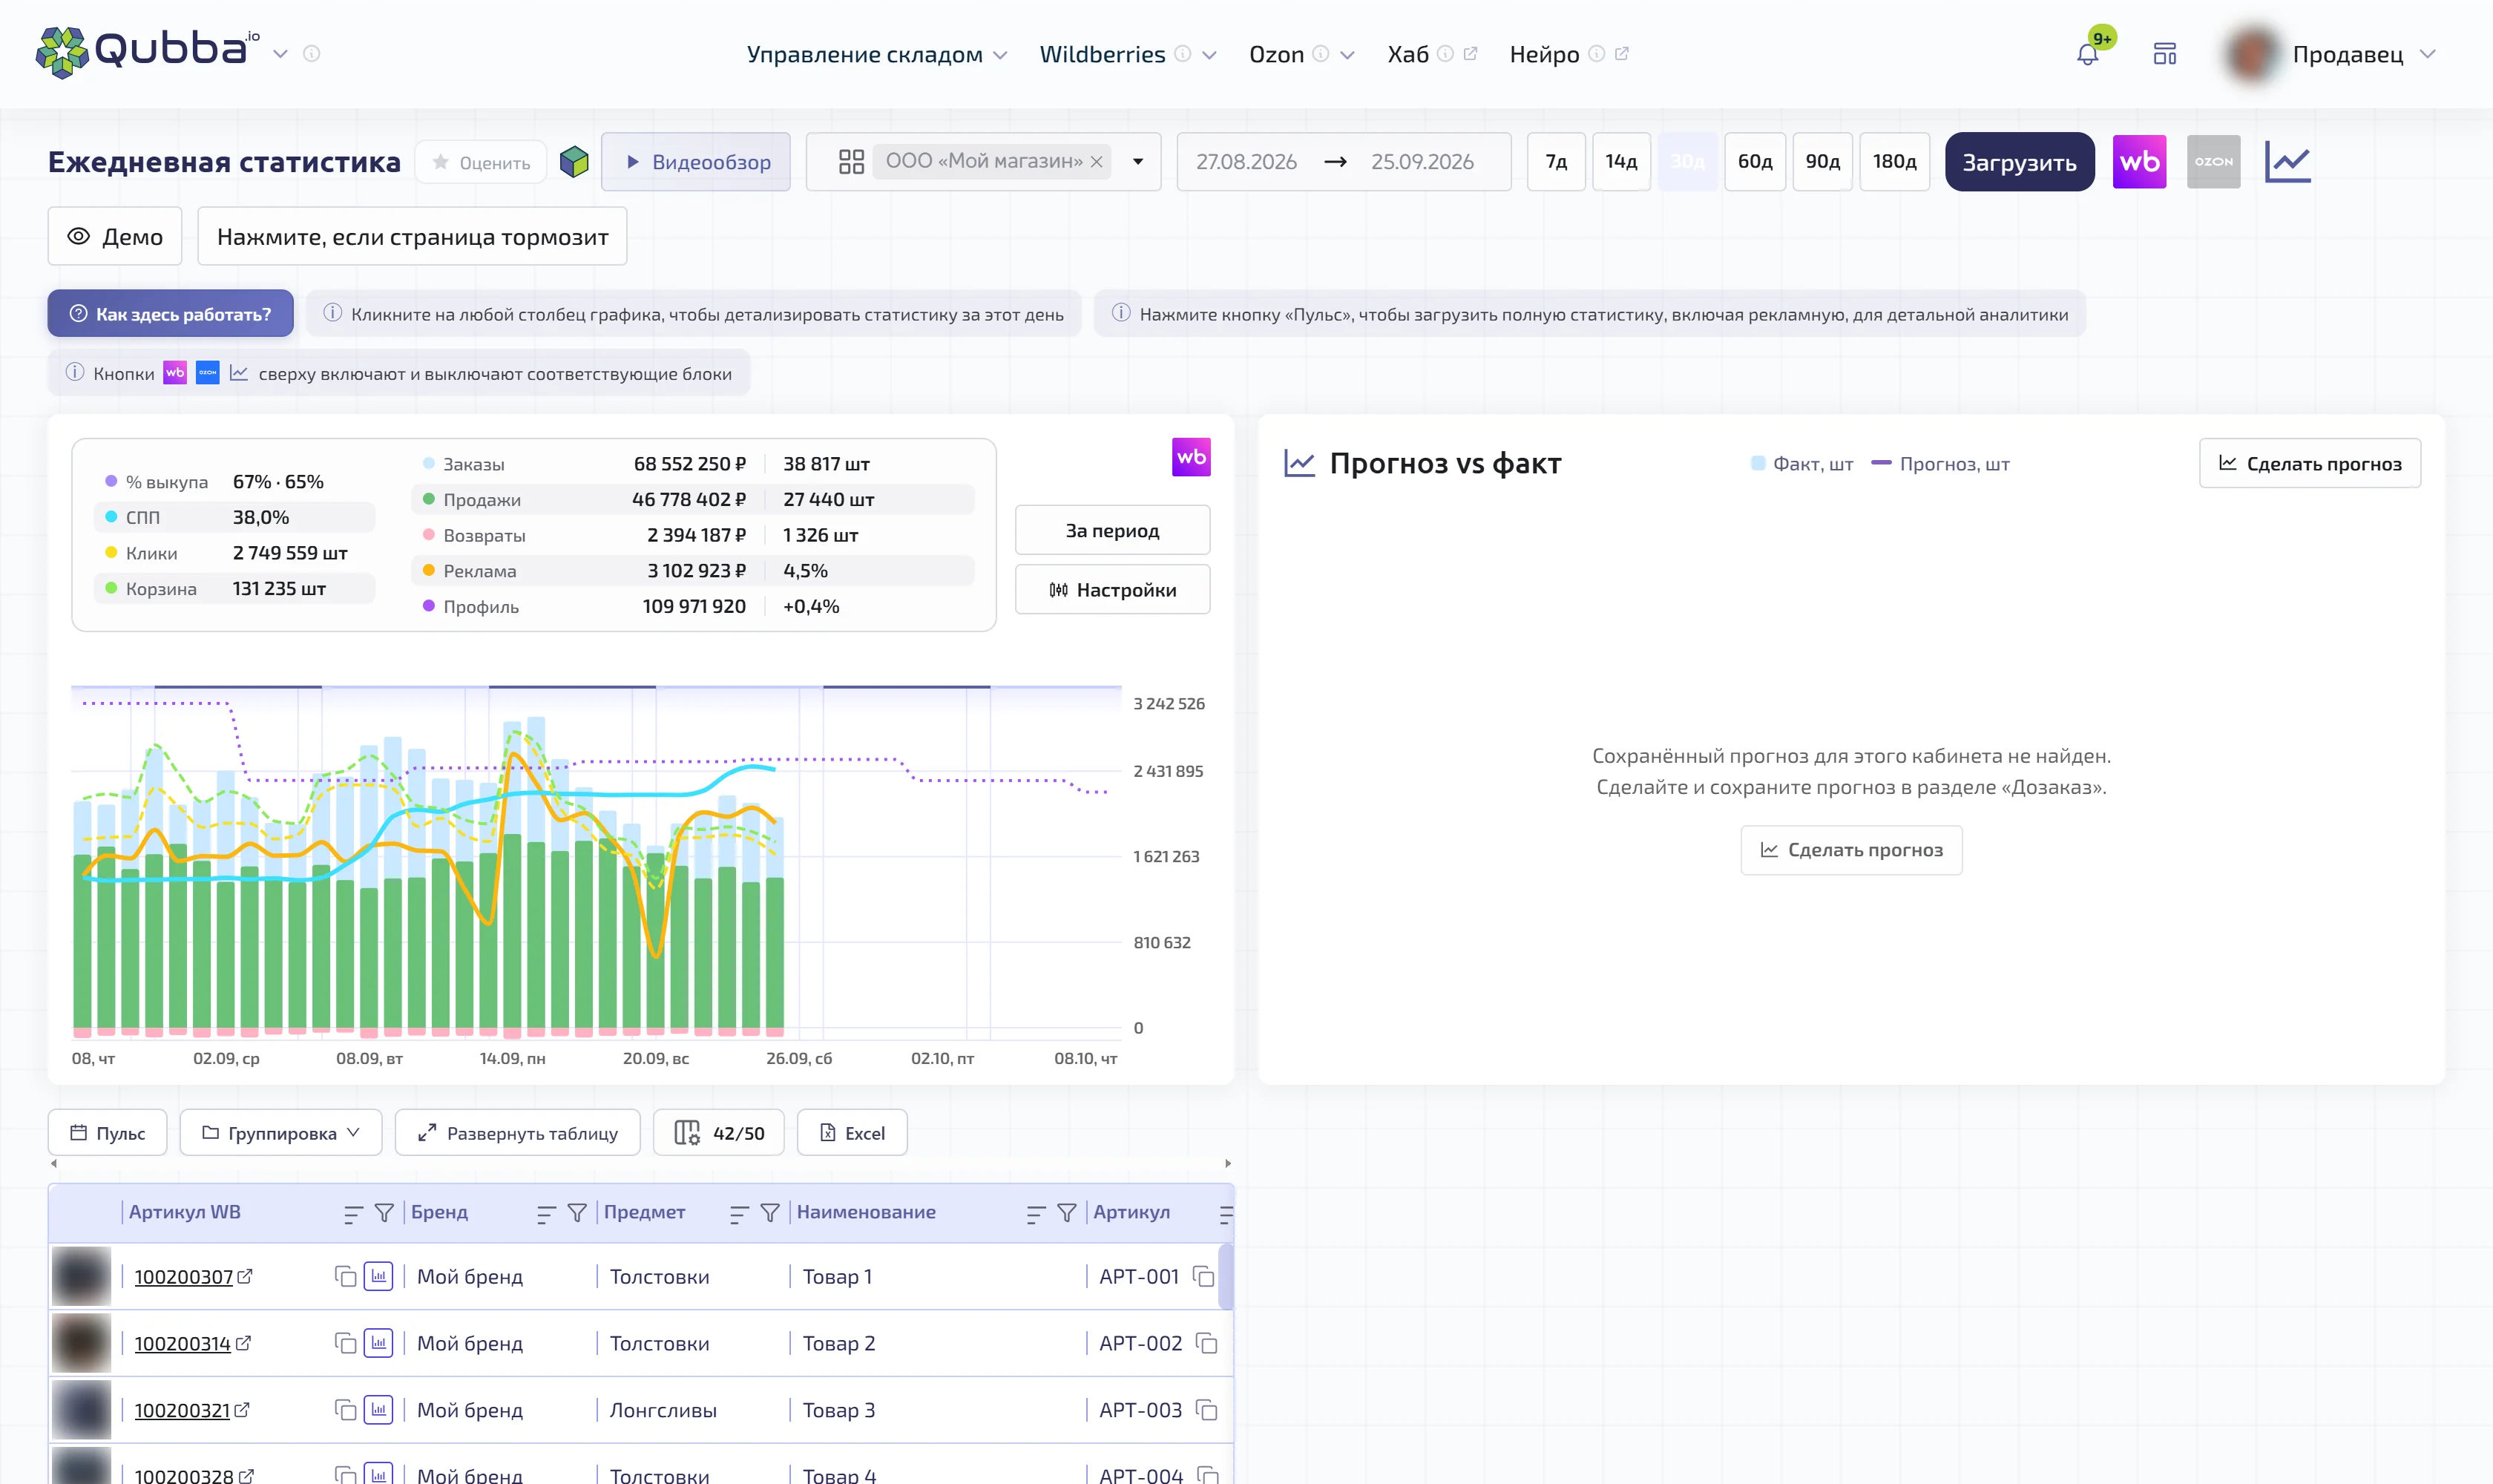Open the notifications bell
Image resolution: width=2493 pixels, height=1484 pixels.
tap(2087, 54)
